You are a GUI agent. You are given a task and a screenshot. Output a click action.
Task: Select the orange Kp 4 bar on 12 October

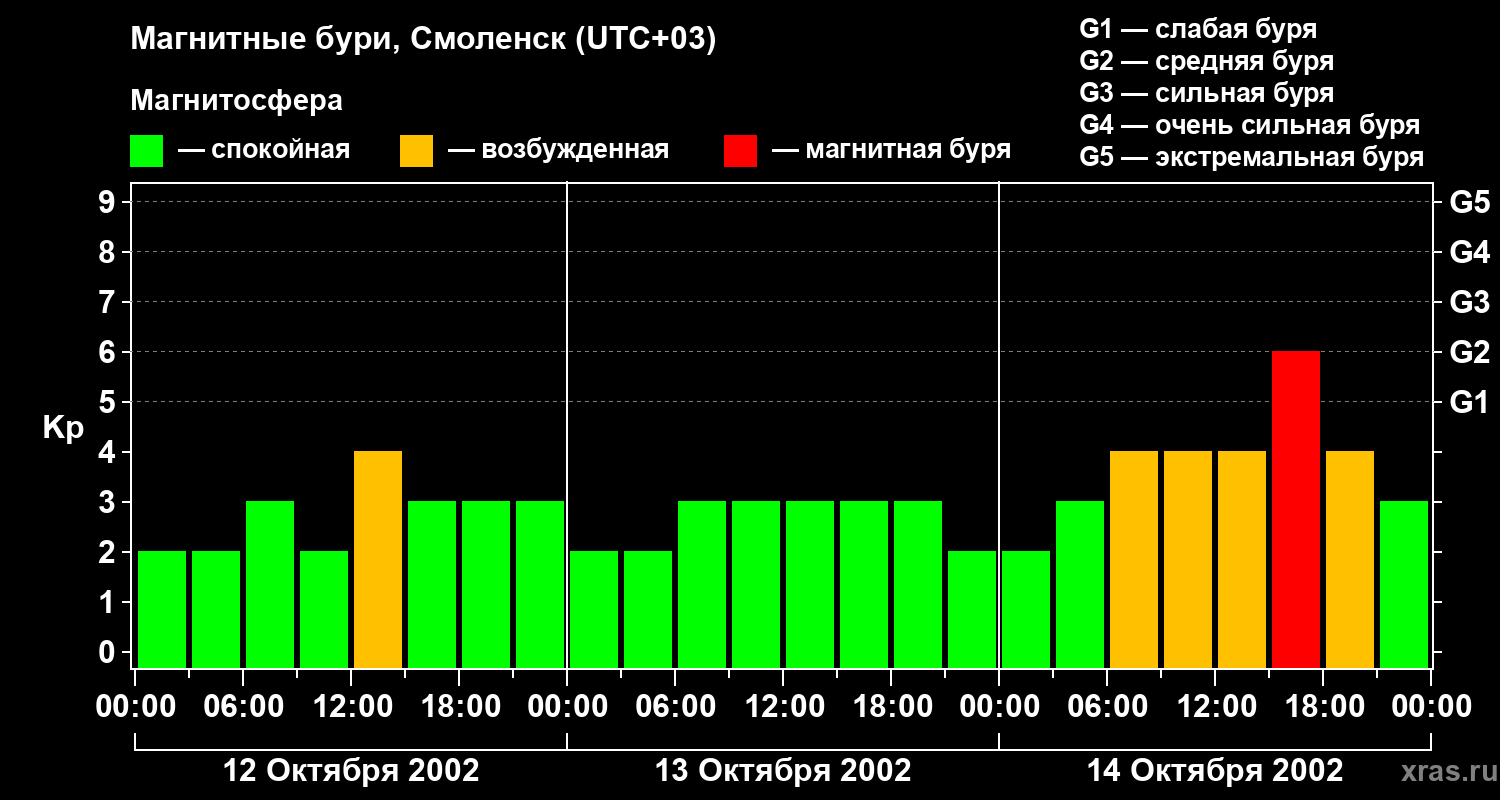tap(378, 559)
